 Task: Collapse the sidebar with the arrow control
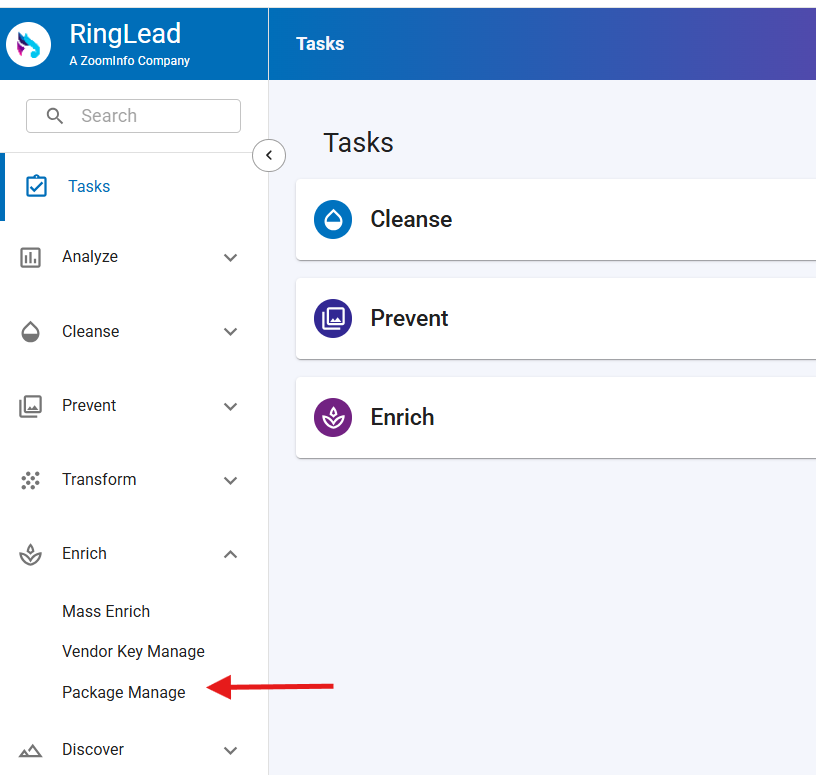(268, 155)
